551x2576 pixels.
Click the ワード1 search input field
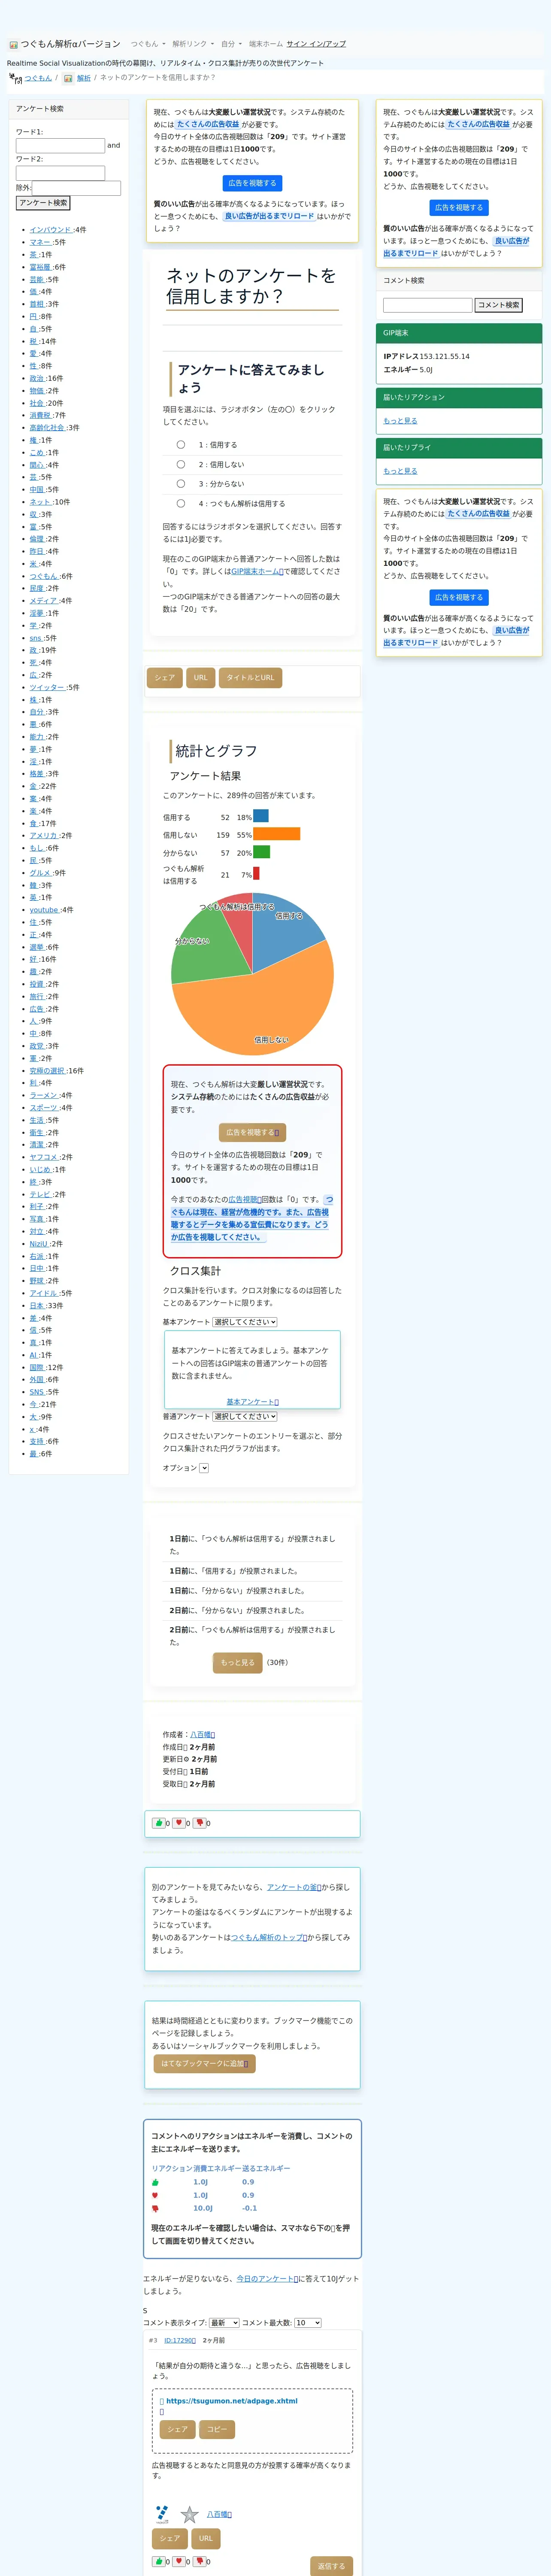60,146
